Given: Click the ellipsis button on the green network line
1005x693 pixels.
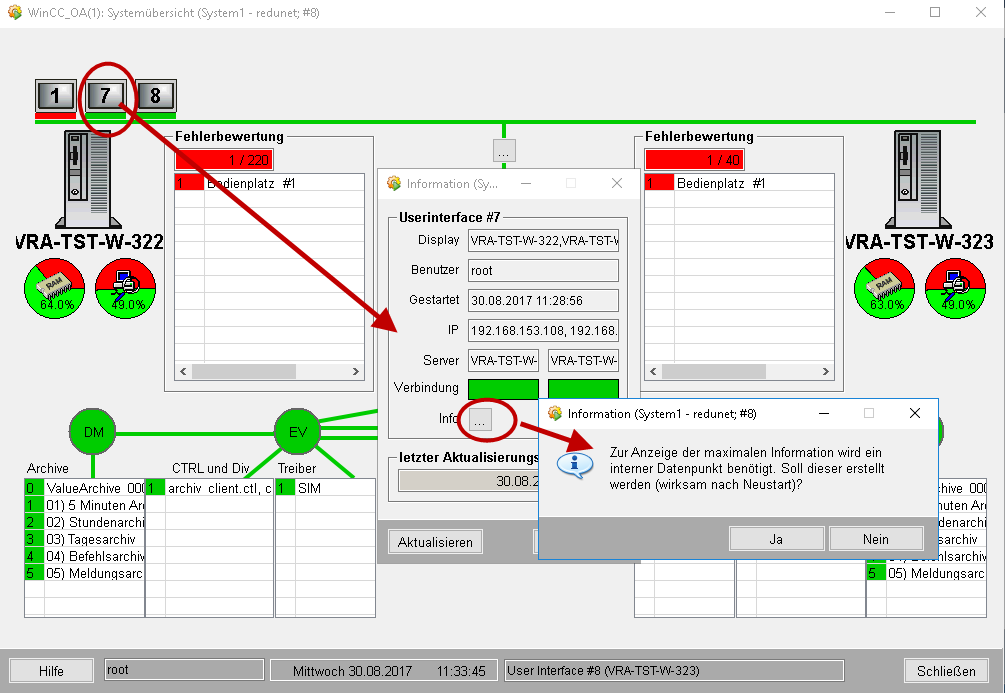Looking at the screenshot, I should 504,151.
